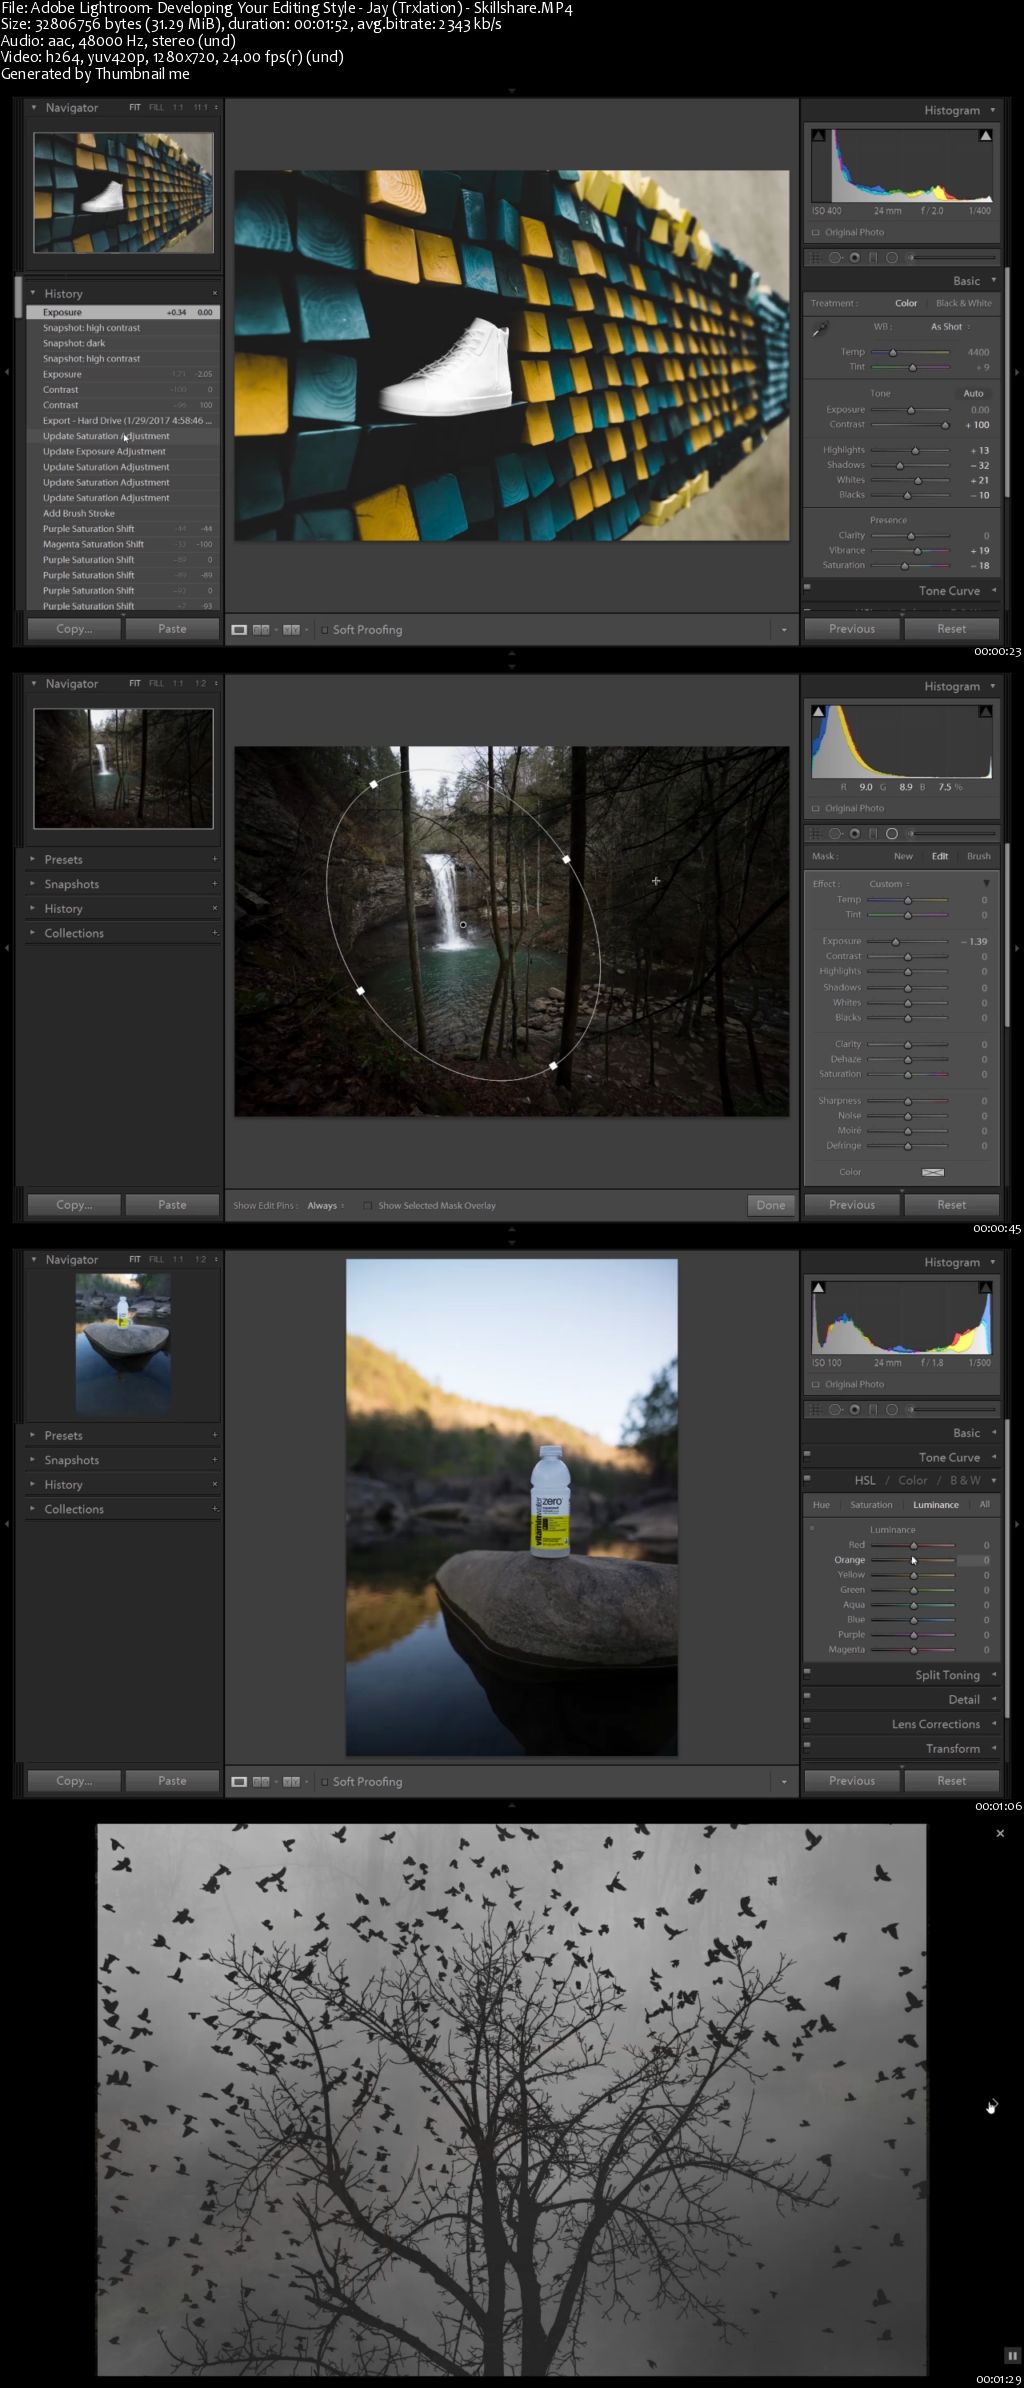Switch to HSL Hue tab
The image size is (1024, 2388).
821,1505
